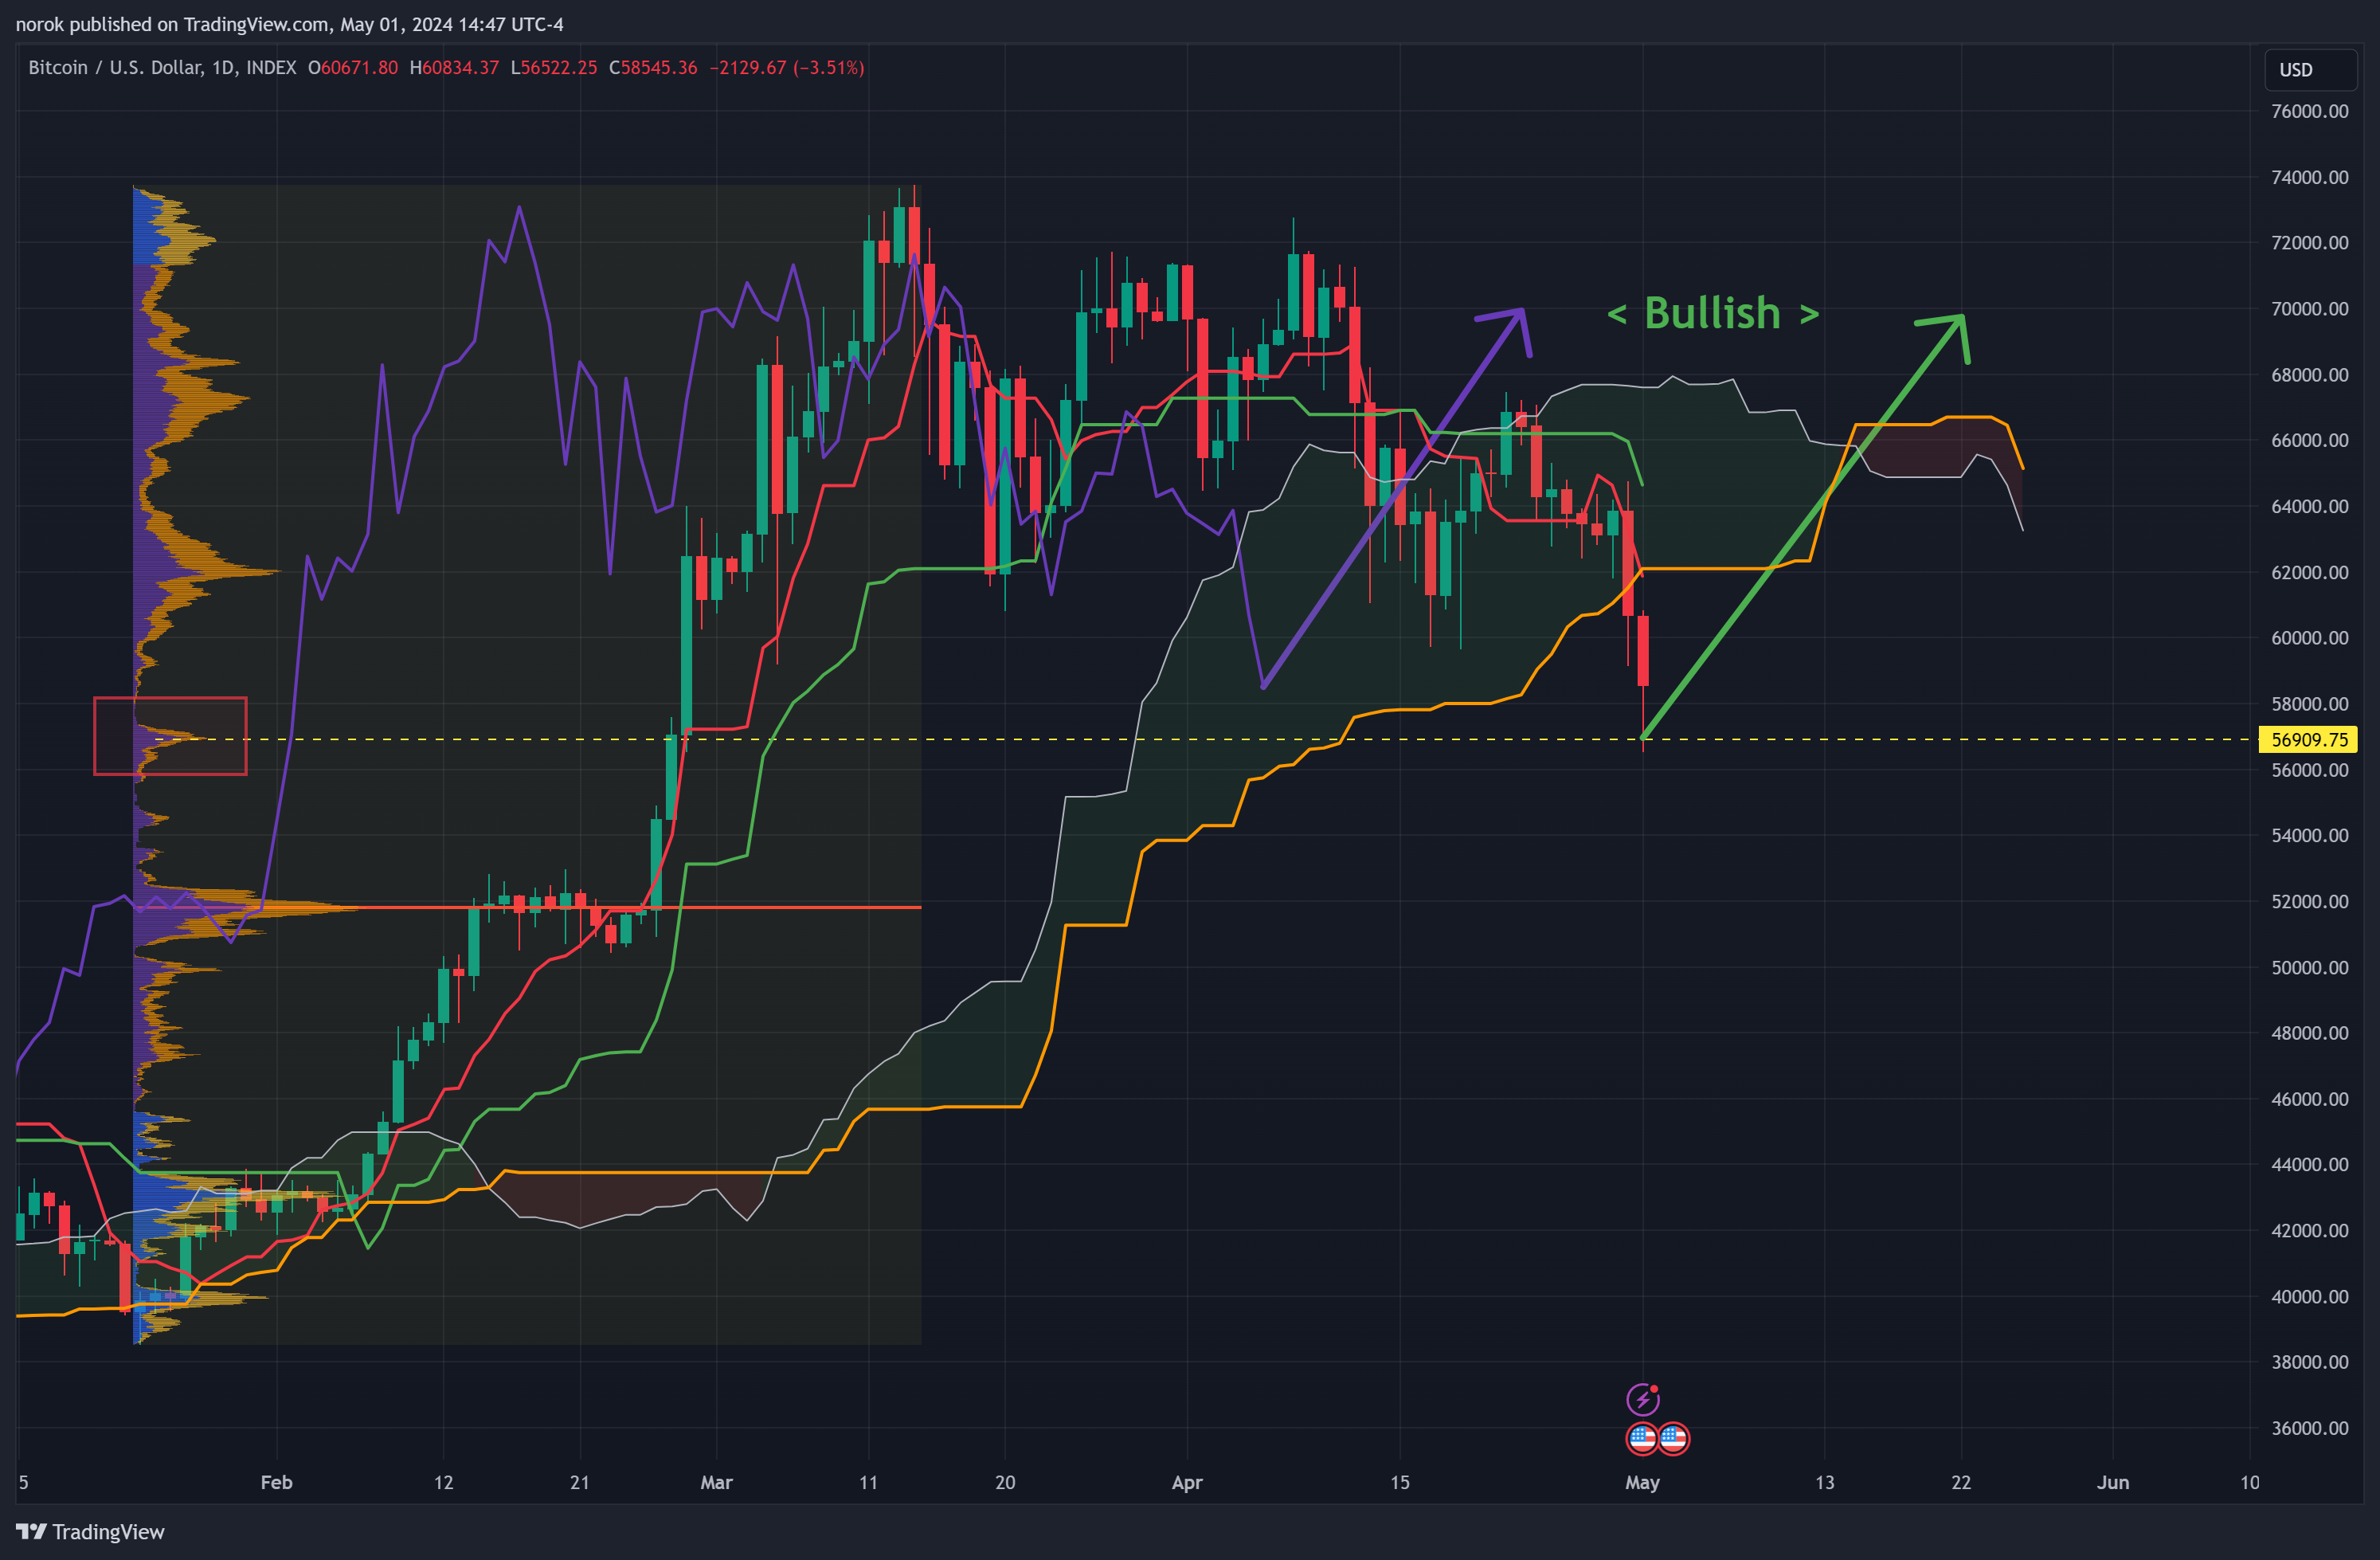Click the 48000.00 price axis label
Image resolution: width=2380 pixels, height=1560 pixels.
[2309, 1033]
